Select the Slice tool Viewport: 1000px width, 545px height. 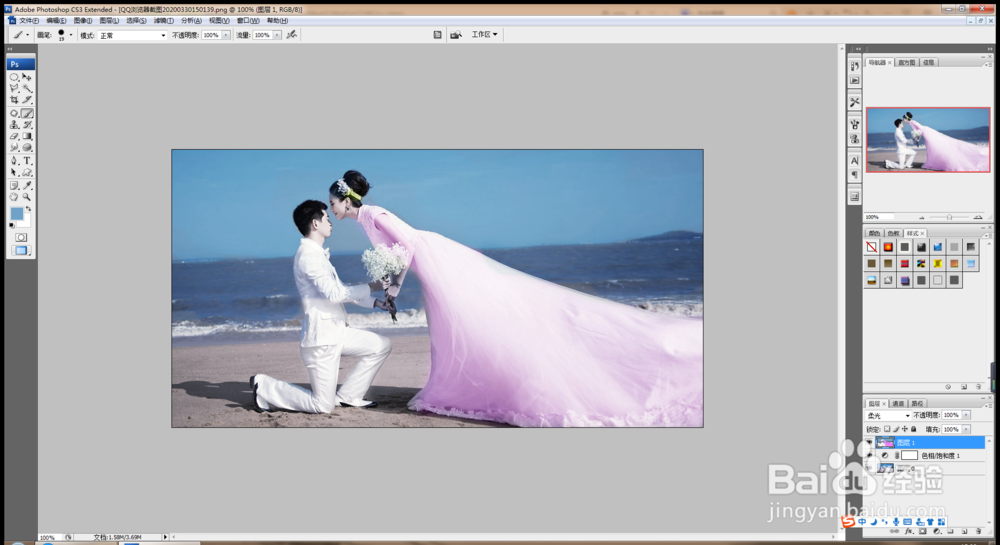pyautogui.click(x=27, y=99)
